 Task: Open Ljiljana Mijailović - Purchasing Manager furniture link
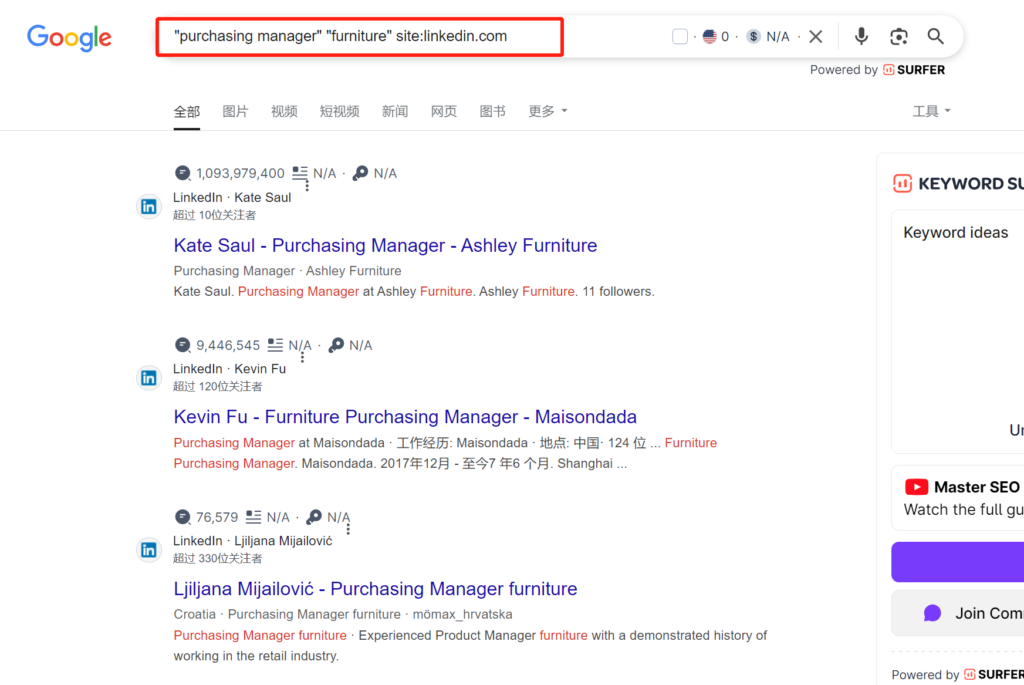coord(376,589)
